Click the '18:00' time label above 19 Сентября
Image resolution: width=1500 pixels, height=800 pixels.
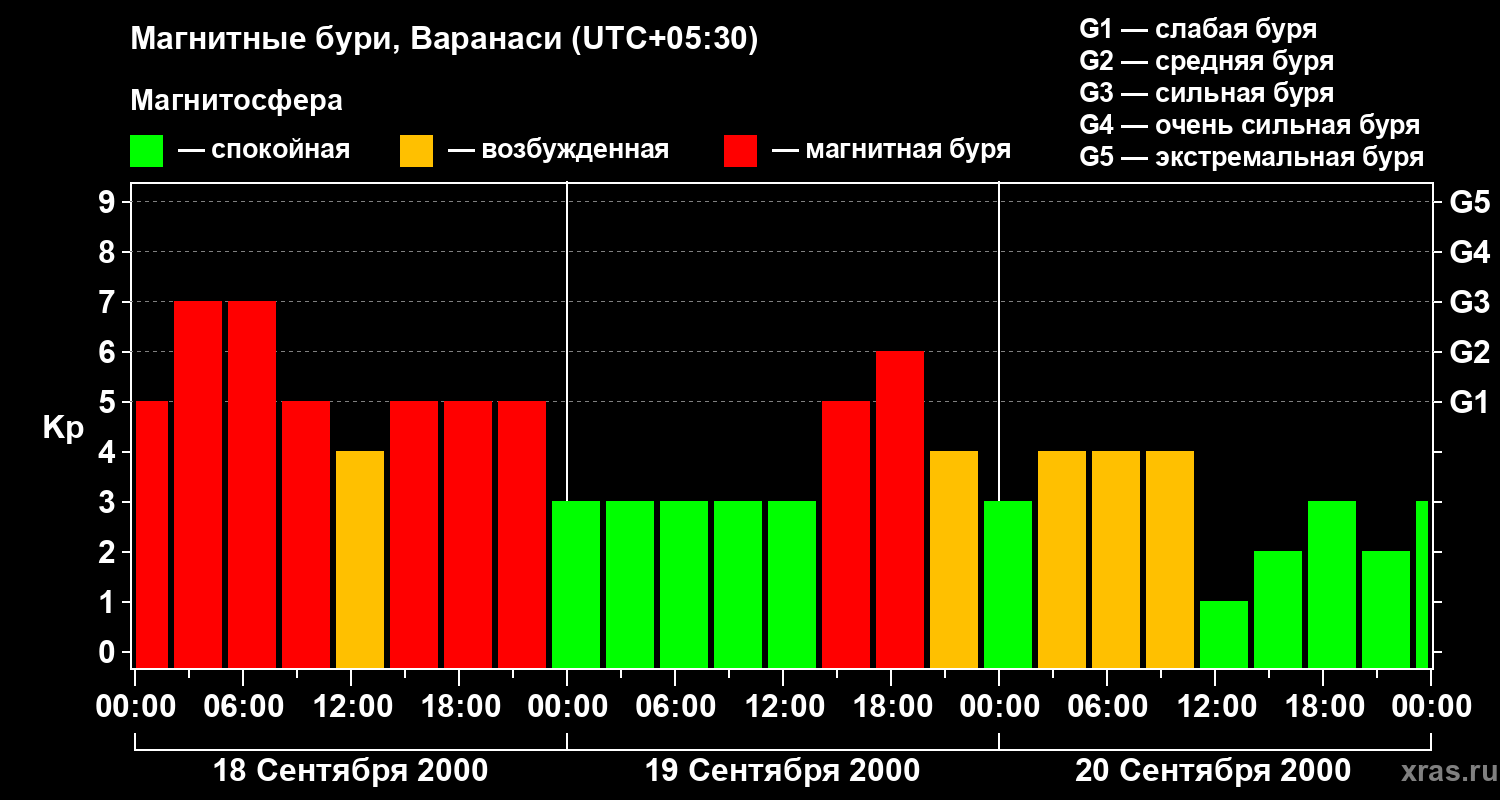click(891, 707)
